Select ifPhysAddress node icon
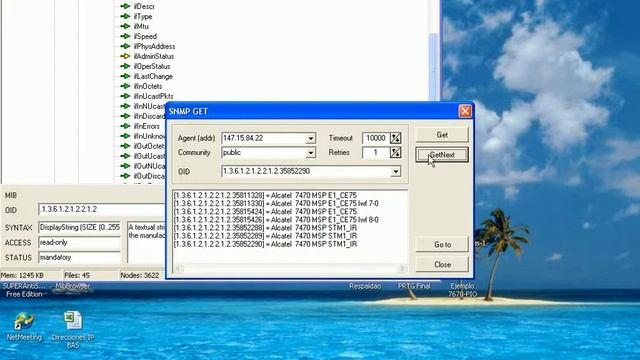Image resolution: width=640 pixels, height=360 pixels. [x=125, y=46]
